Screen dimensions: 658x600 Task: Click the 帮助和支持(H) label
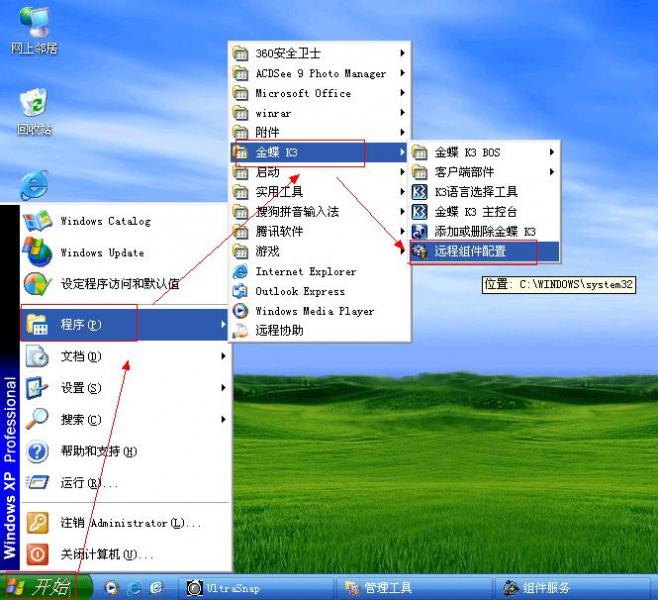(99, 451)
